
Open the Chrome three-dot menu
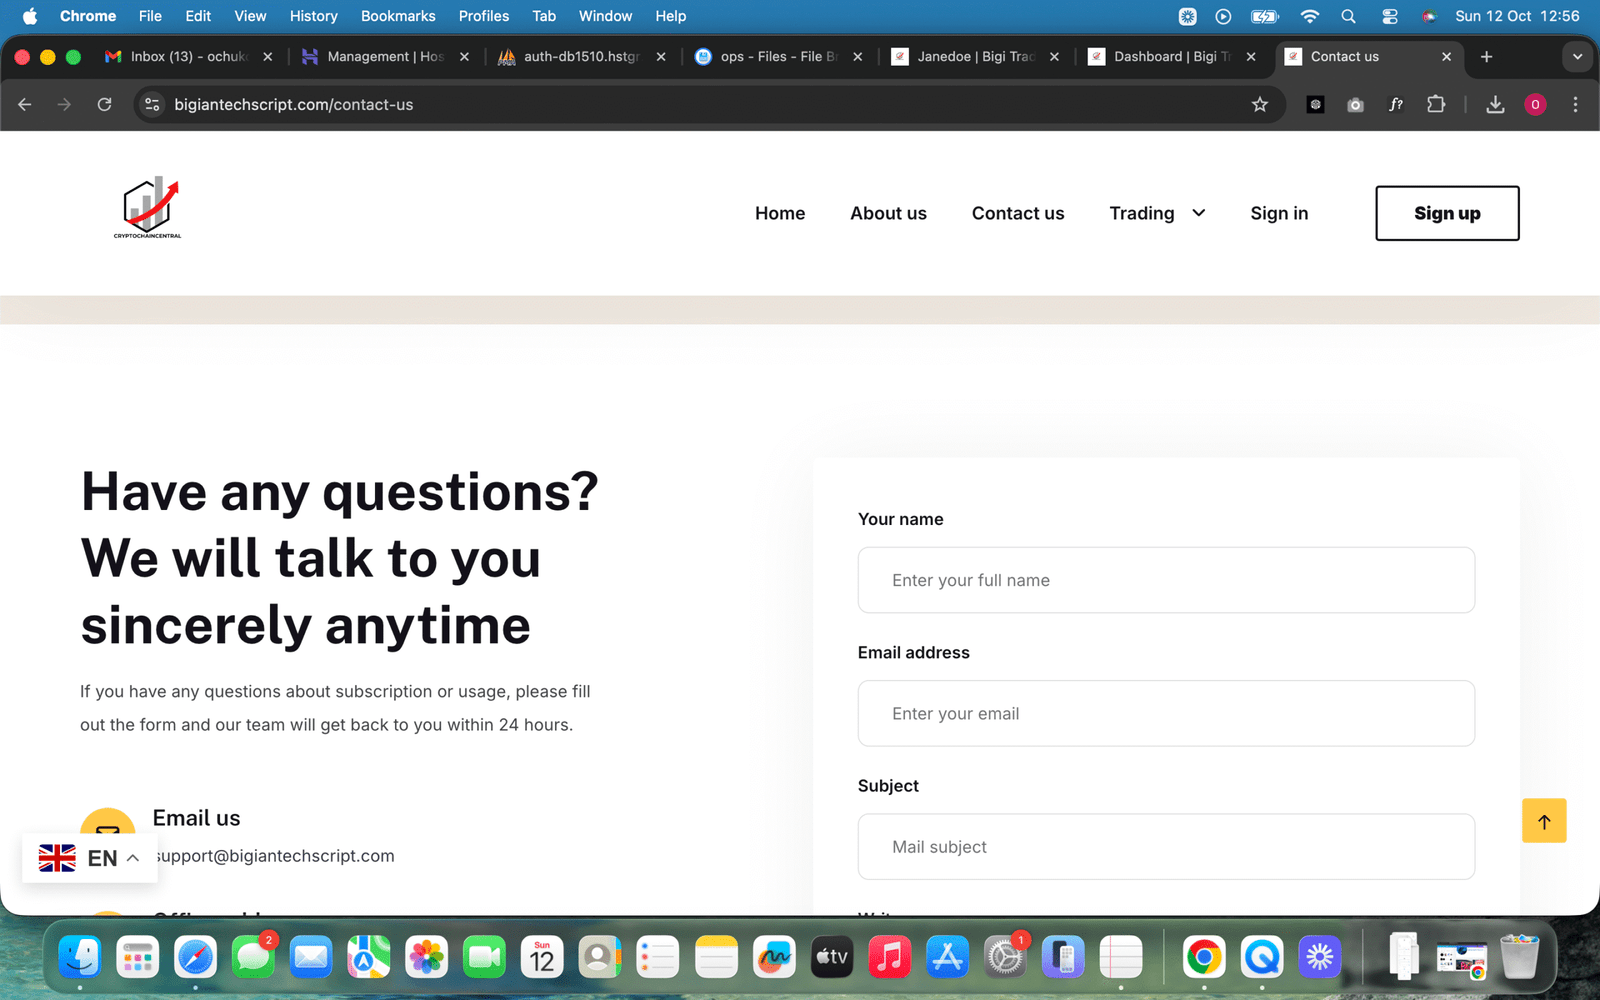pyautogui.click(x=1575, y=105)
